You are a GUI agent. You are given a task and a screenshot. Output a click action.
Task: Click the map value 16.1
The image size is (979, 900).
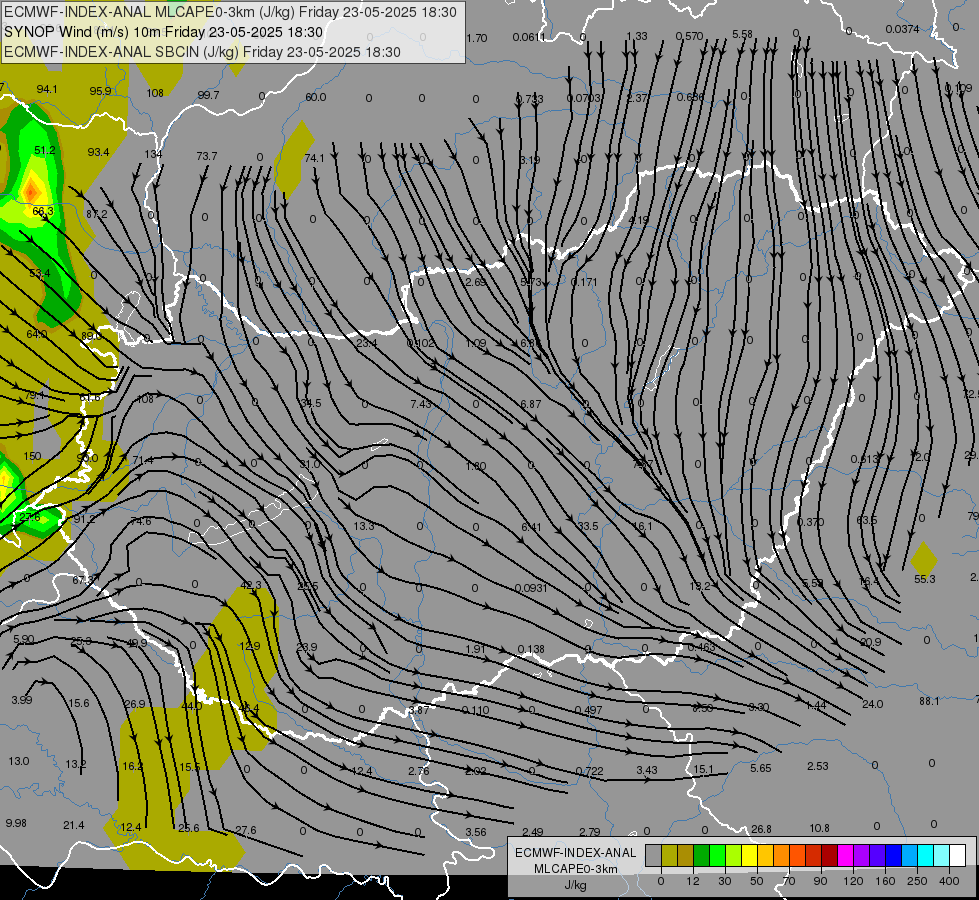(643, 526)
